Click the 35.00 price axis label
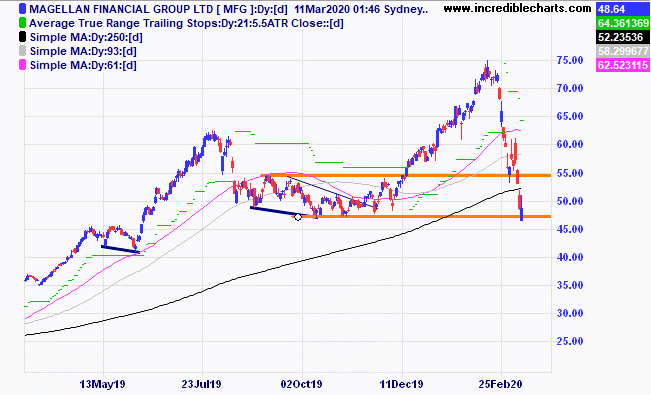 tap(570, 285)
